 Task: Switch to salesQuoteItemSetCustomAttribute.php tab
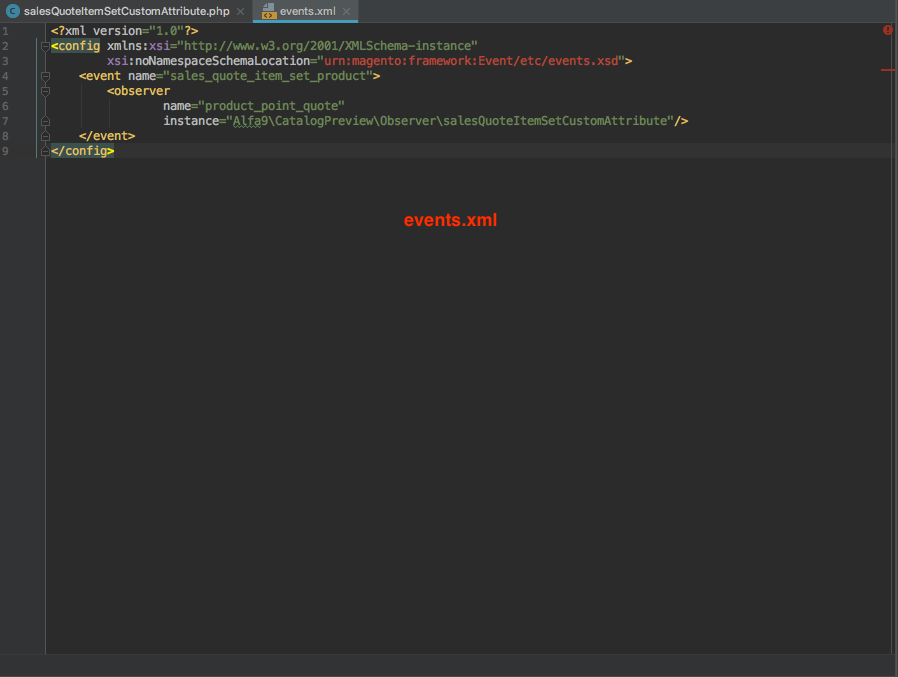[x=126, y=11]
